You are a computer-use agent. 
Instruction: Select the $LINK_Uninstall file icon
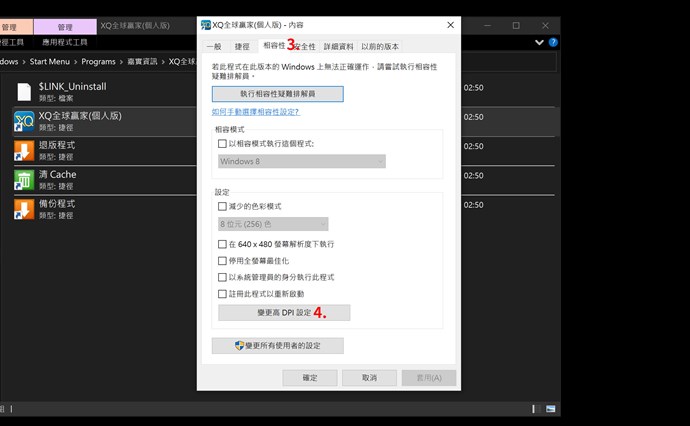tap(24, 92)
